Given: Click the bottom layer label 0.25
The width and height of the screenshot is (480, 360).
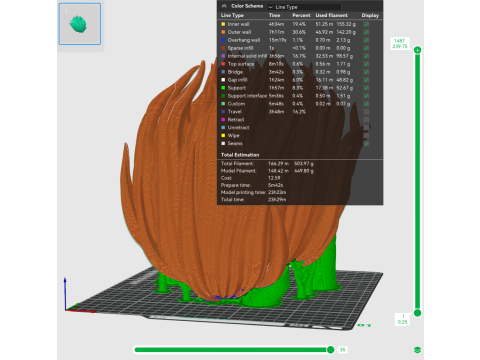Looking at the screenshot, I should pyautogui.click(x=402, y=322).
